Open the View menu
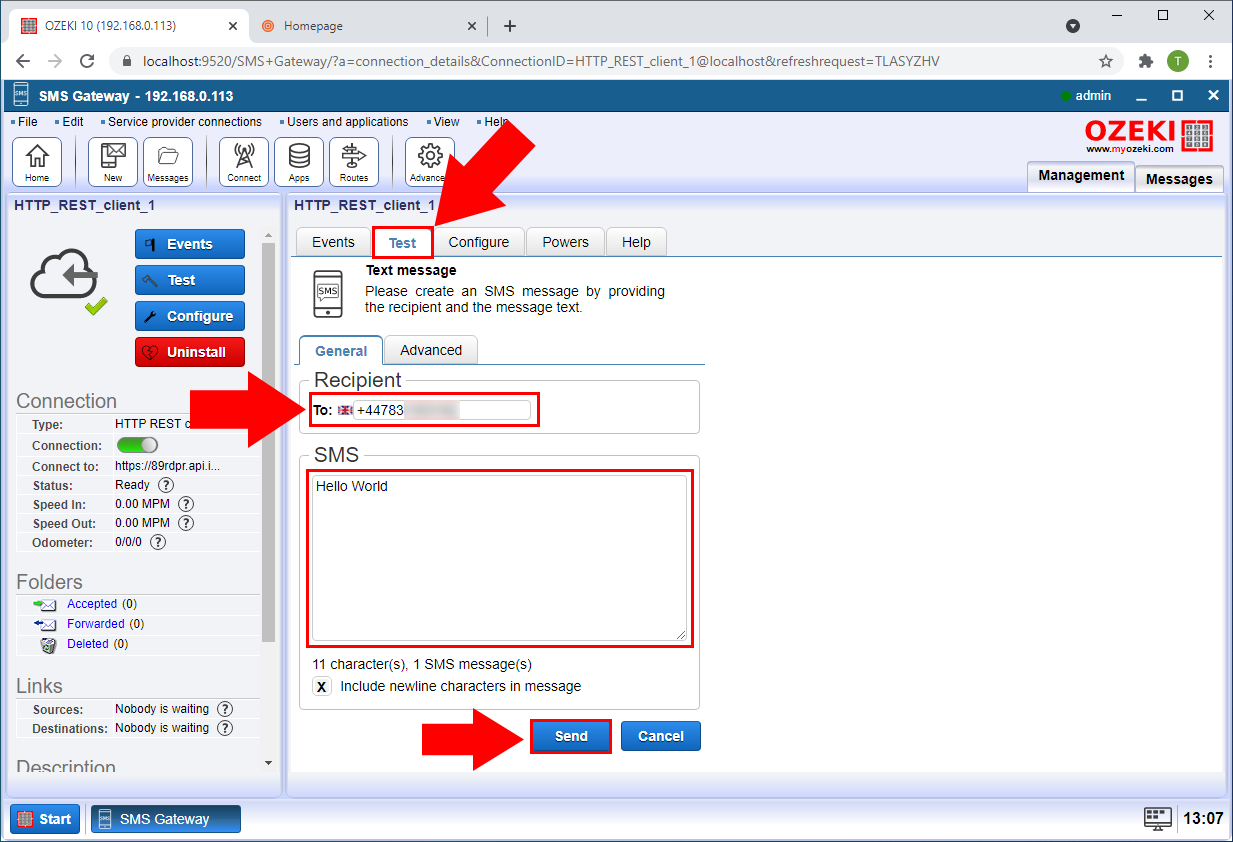Viewport: 1233px width, 842px height. click(446, 122)
